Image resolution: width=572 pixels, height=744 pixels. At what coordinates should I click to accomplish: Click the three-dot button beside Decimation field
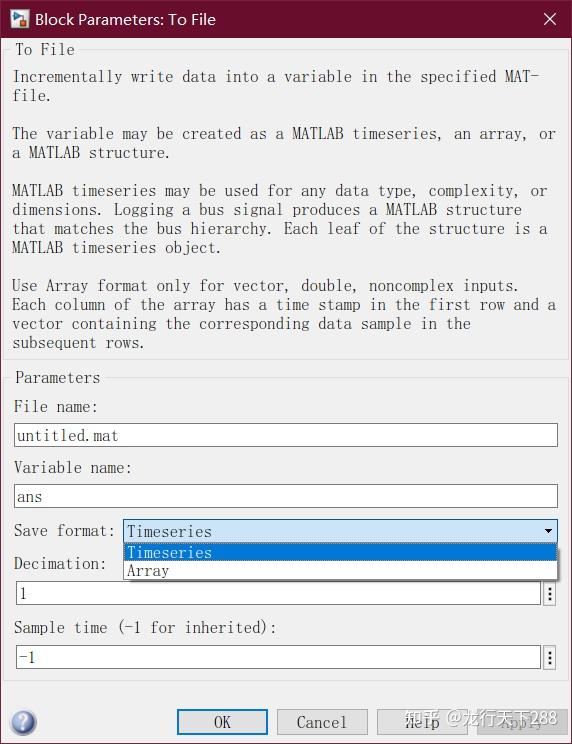(x=549, y=593)
